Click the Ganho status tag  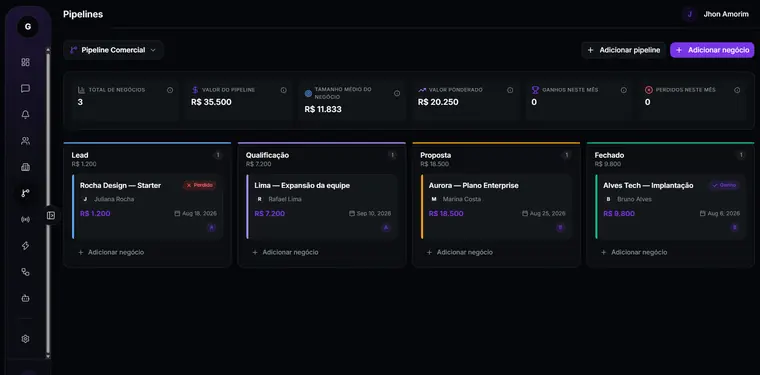click(724, 185)
